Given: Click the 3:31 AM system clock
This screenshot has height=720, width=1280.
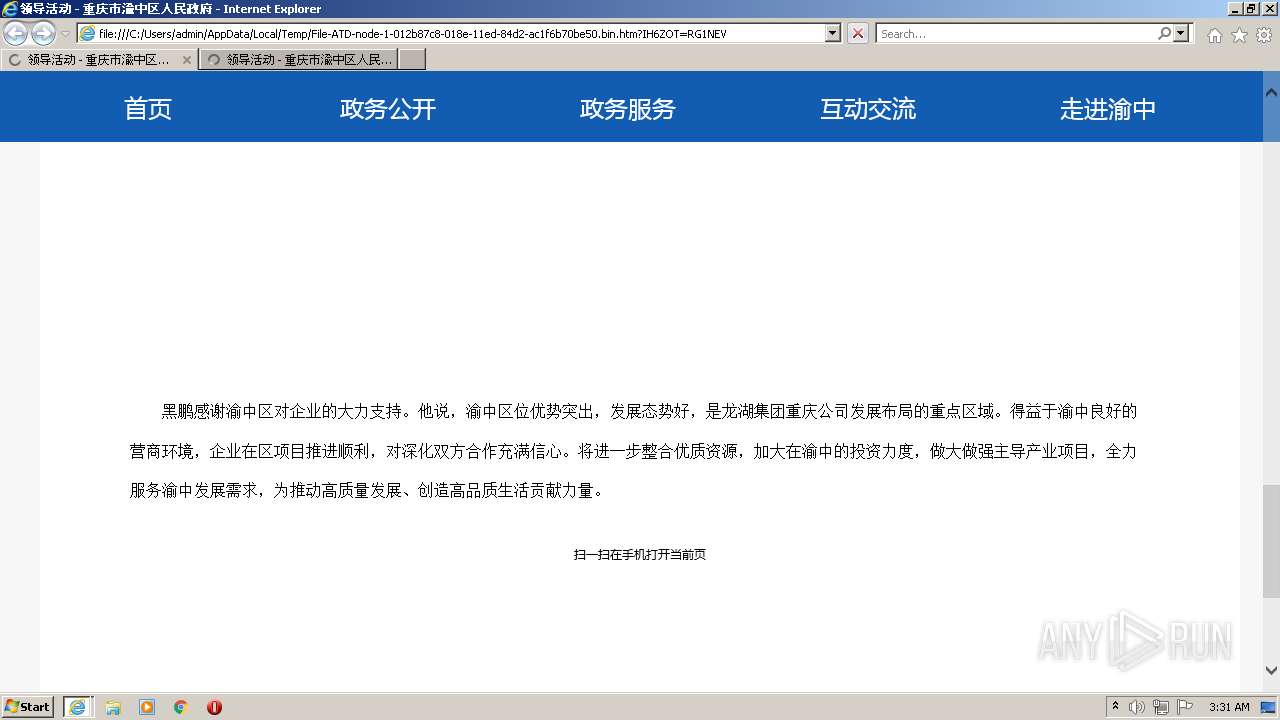Looking at the screenshot, I should pyautogui.click(x=1229, y=707).
